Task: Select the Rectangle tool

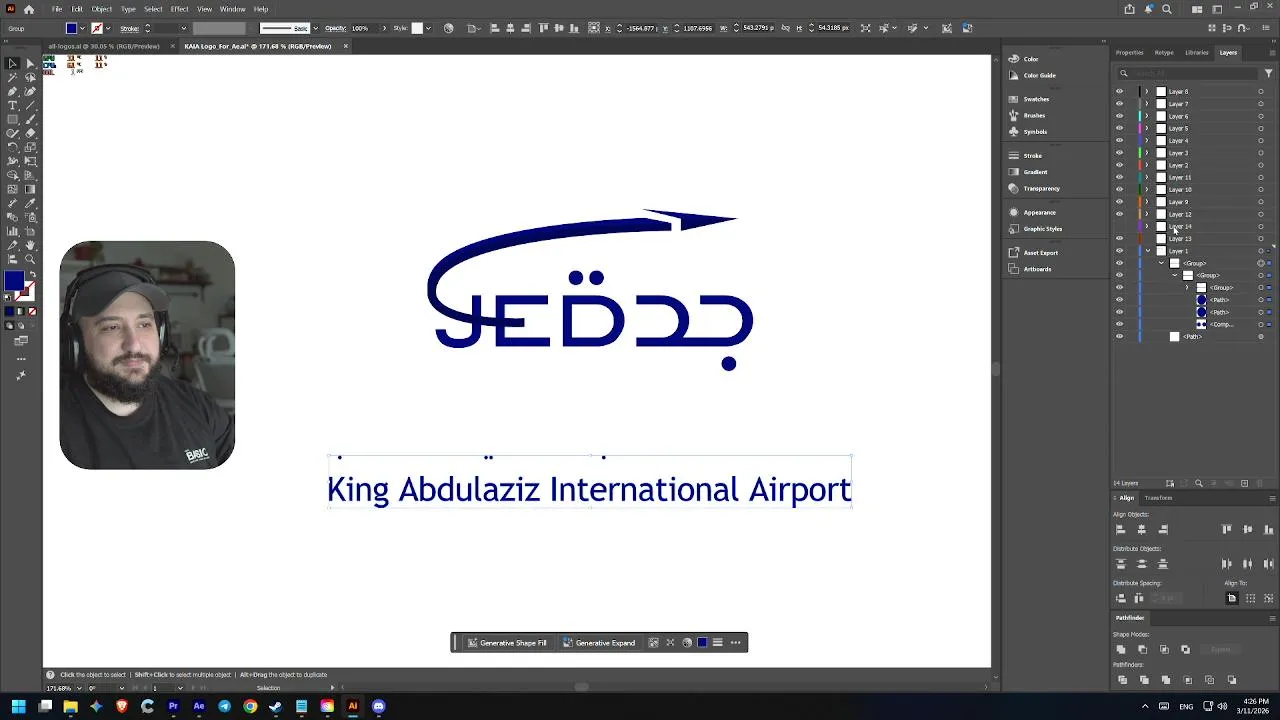Action: point(12,119)
